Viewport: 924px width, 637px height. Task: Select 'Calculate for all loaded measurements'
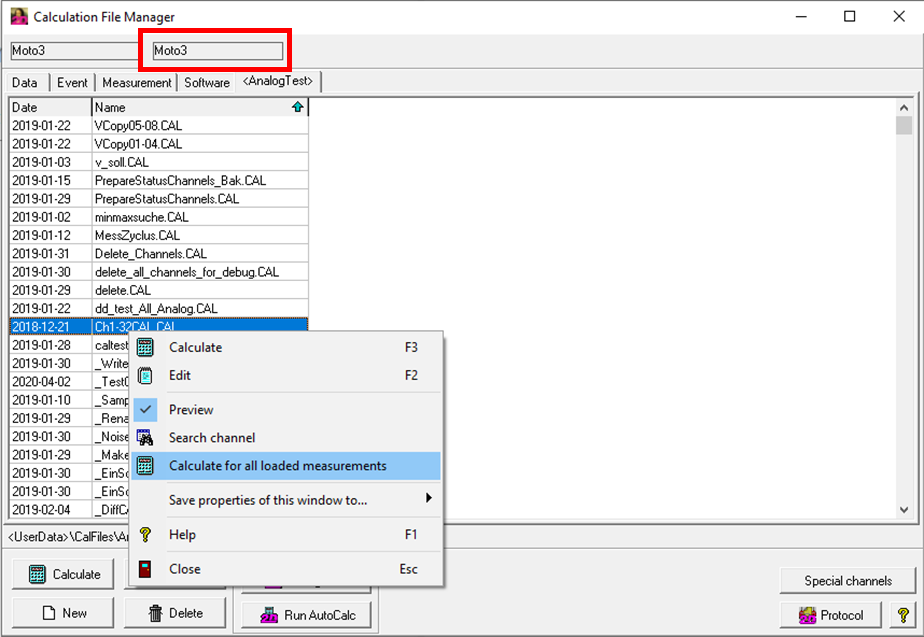[277, 465]
